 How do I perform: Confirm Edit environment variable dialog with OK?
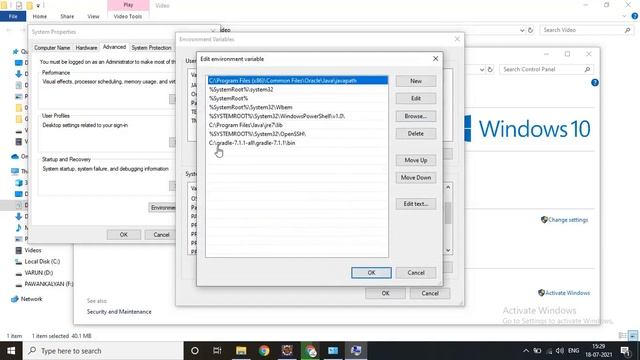[x=371, y=273]
